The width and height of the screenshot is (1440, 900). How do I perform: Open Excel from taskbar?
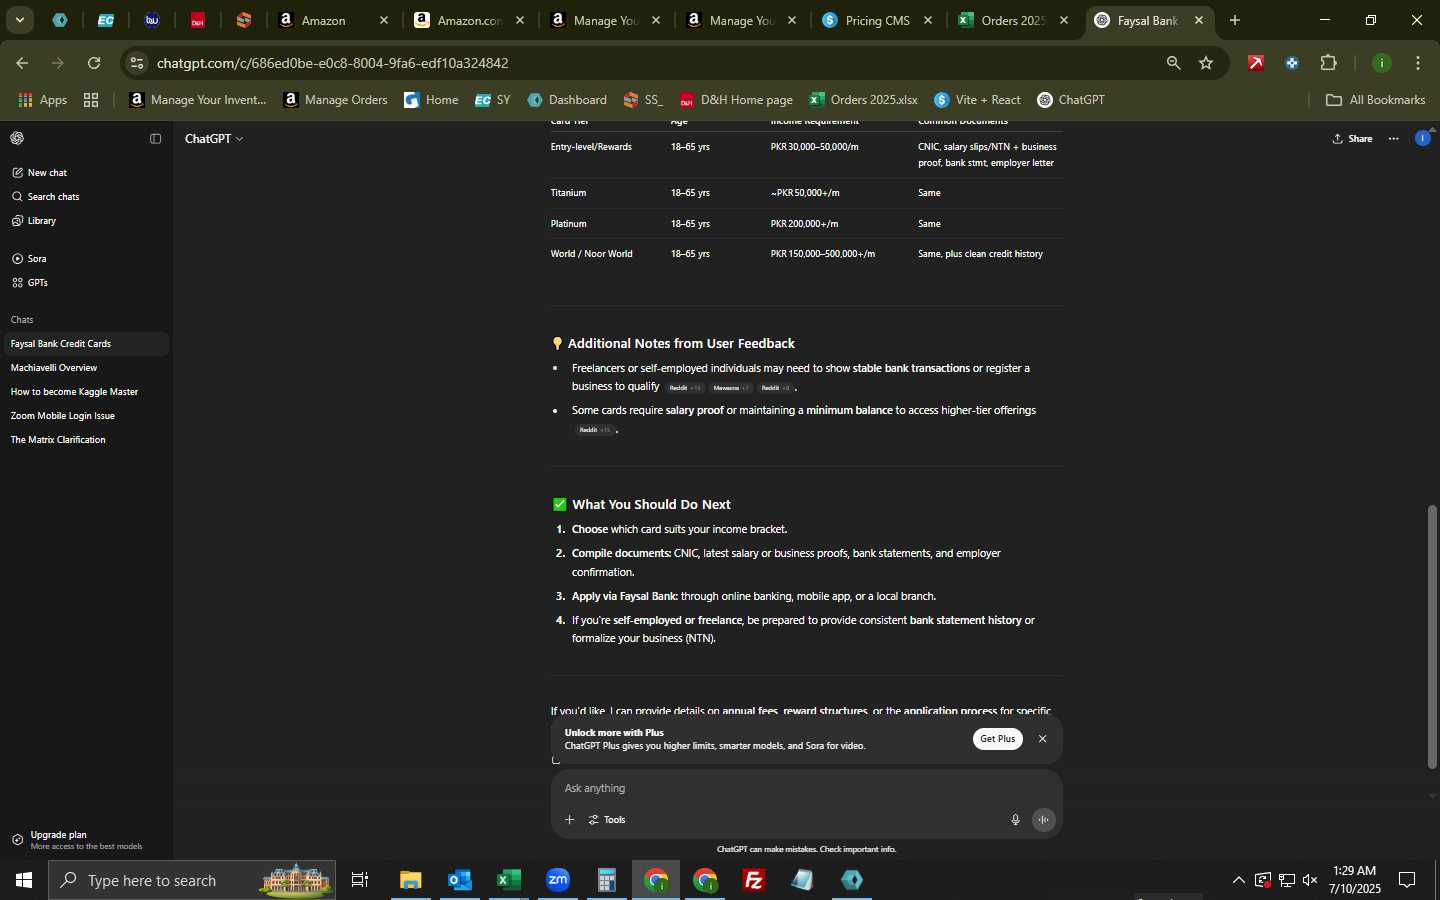pyautogui.click(x=509, y=880)
